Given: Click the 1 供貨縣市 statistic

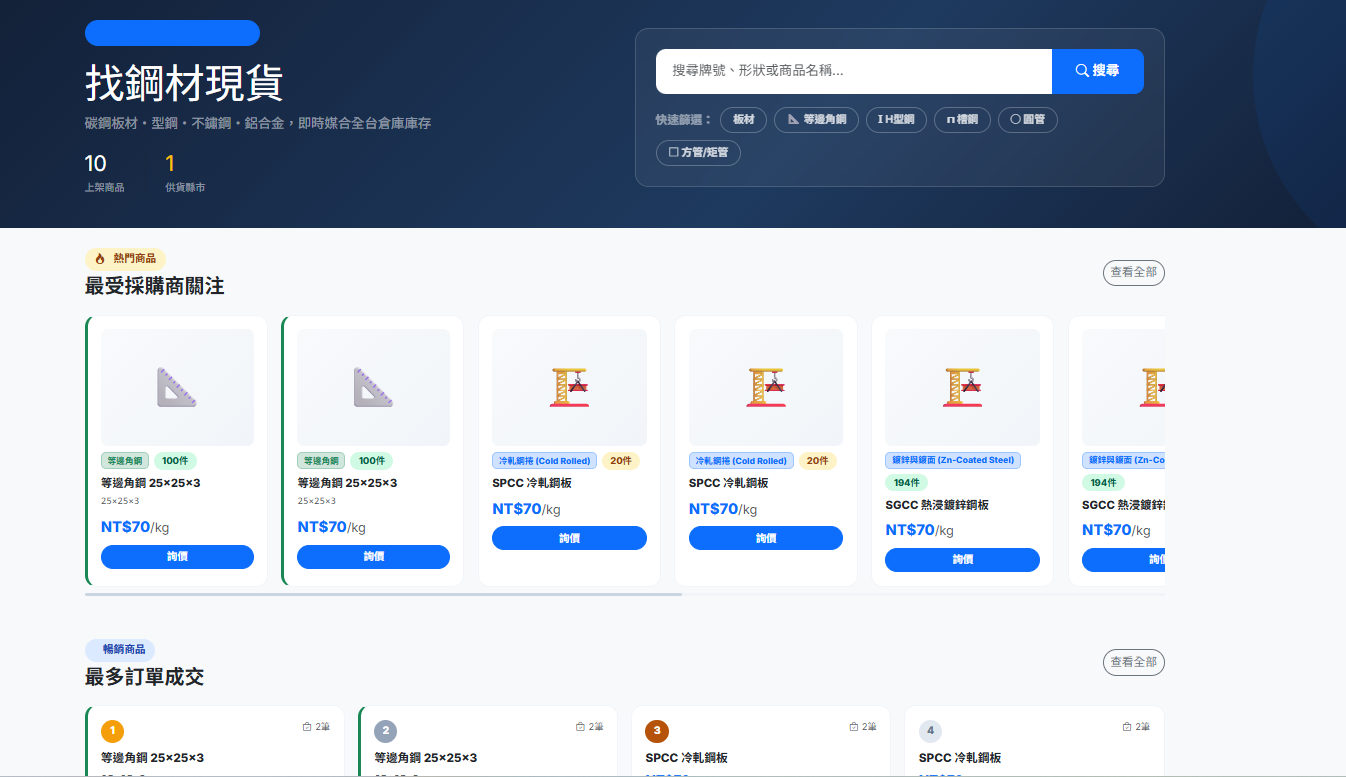Looking at the screenshot, I should (x=185, y=173).
